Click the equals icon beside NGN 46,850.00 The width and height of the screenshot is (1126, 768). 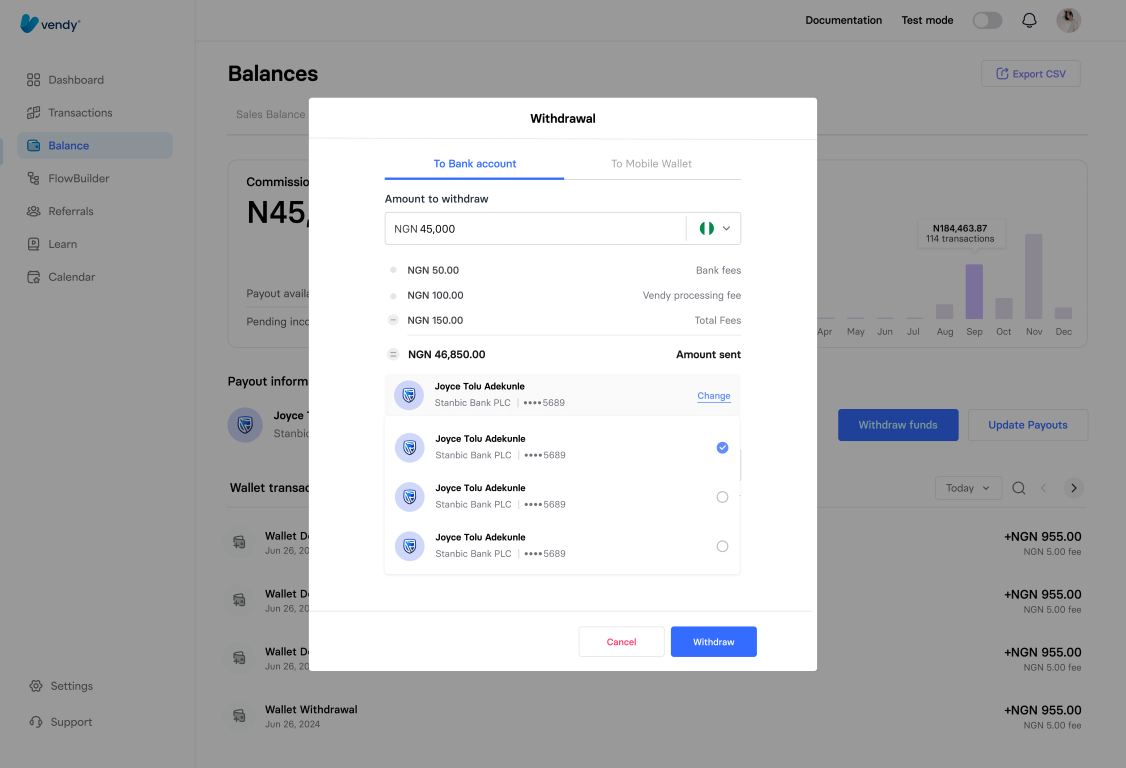tap(393, 354)
